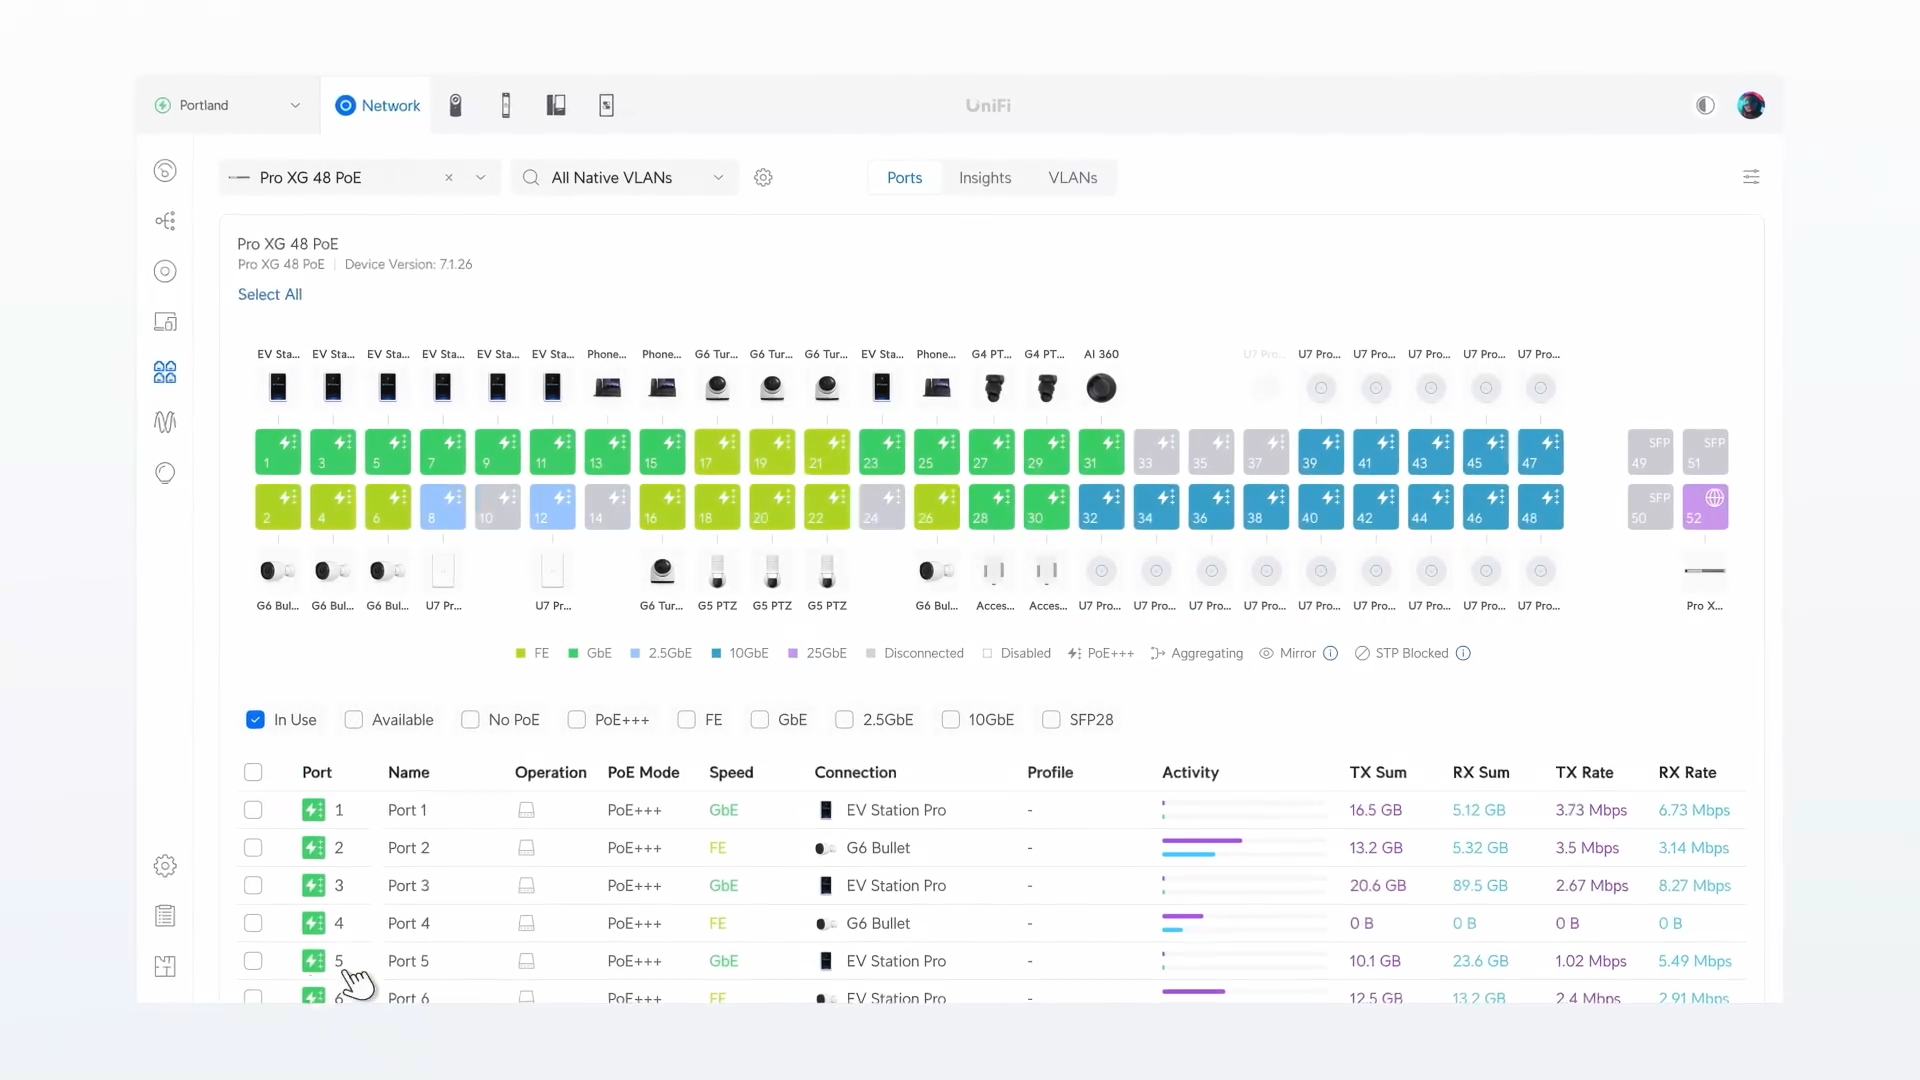Open the UniFi Devices sidebar icon

tap(165, 271)
